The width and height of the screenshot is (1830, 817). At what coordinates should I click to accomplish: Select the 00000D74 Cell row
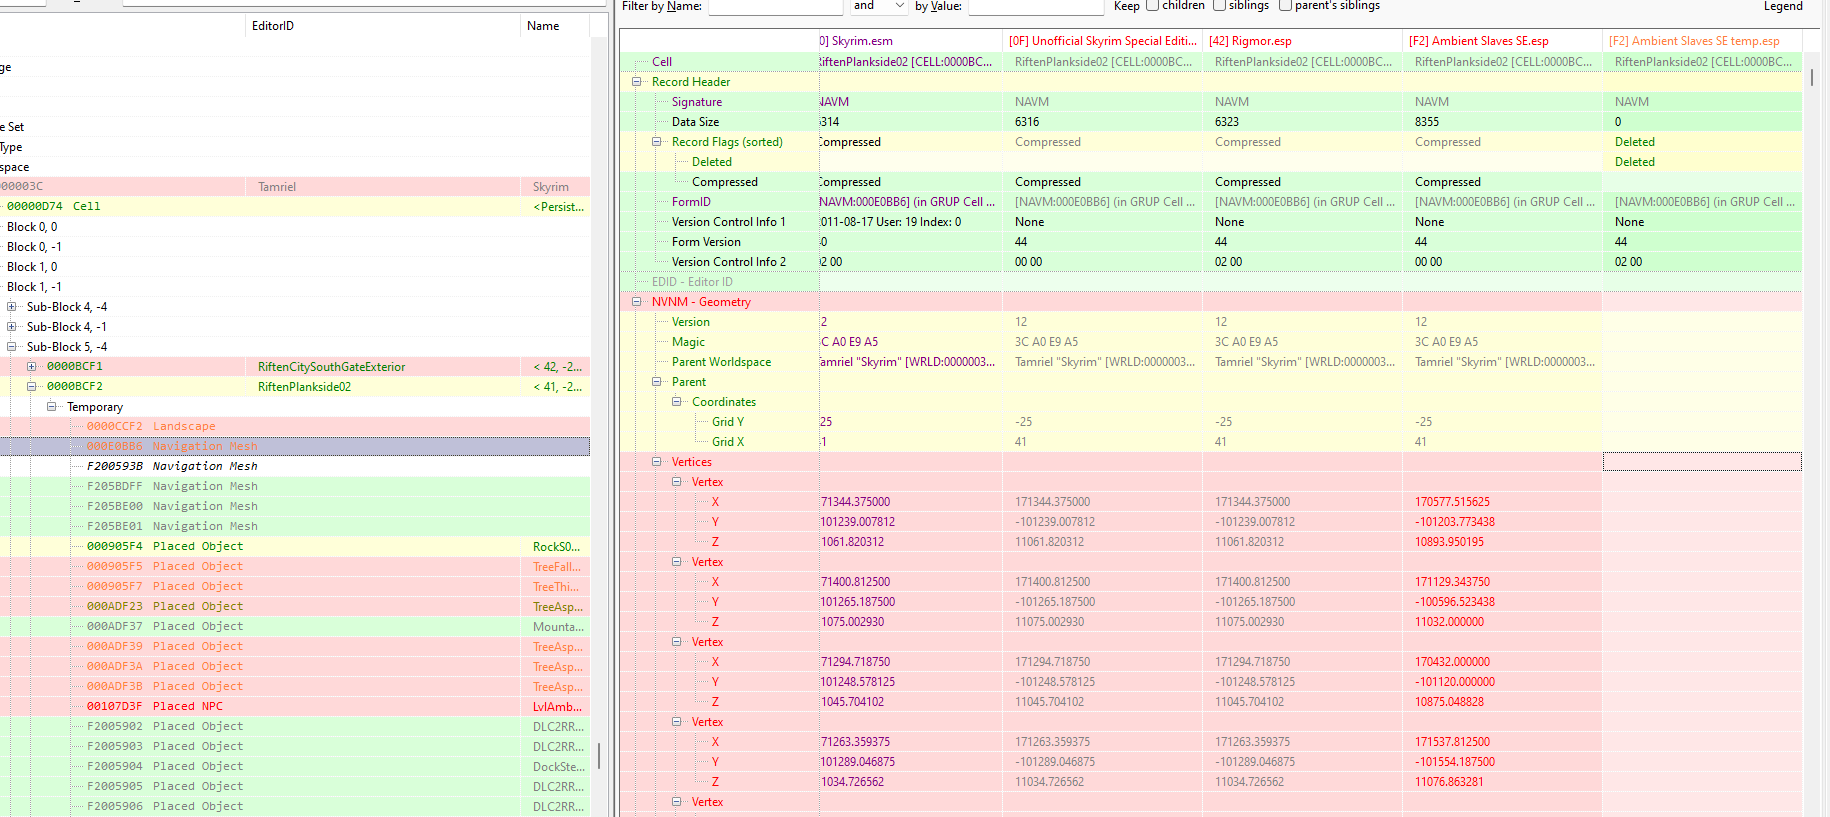(x=295, y=207)
